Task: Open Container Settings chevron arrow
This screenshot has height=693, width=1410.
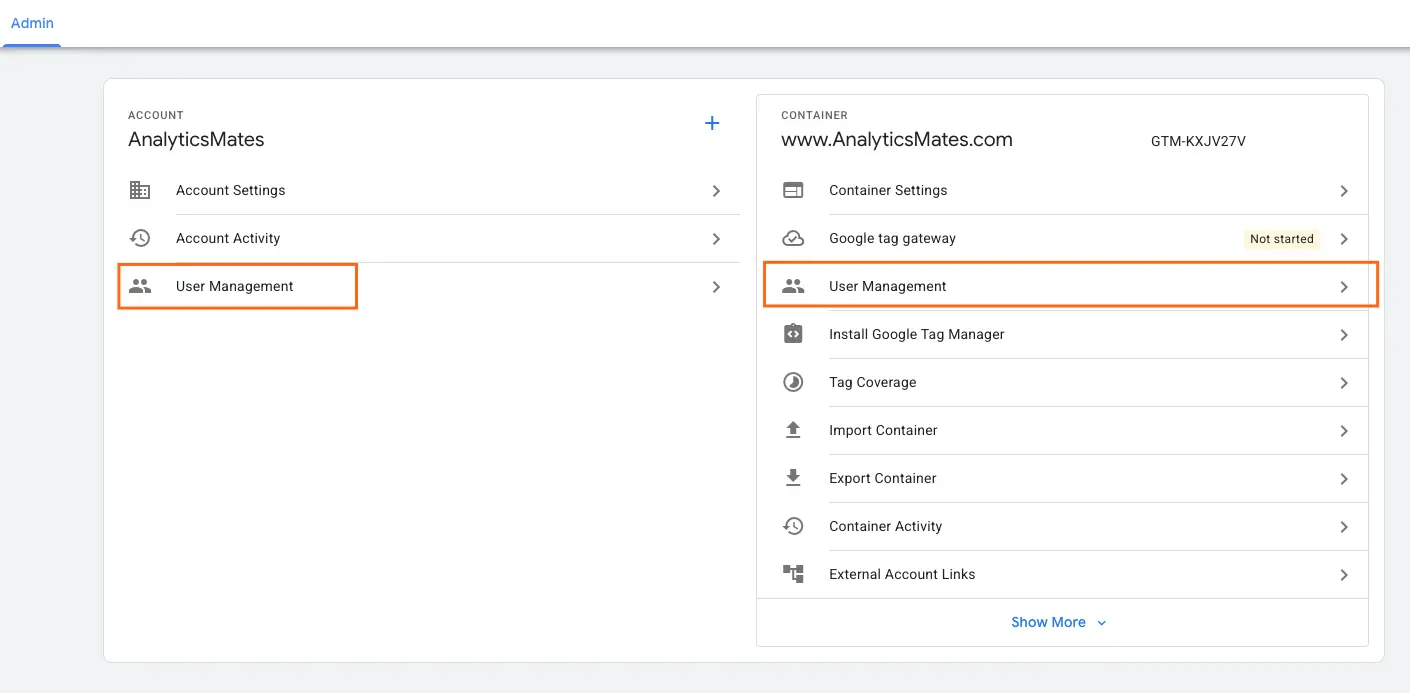Action: (1344, 190)
